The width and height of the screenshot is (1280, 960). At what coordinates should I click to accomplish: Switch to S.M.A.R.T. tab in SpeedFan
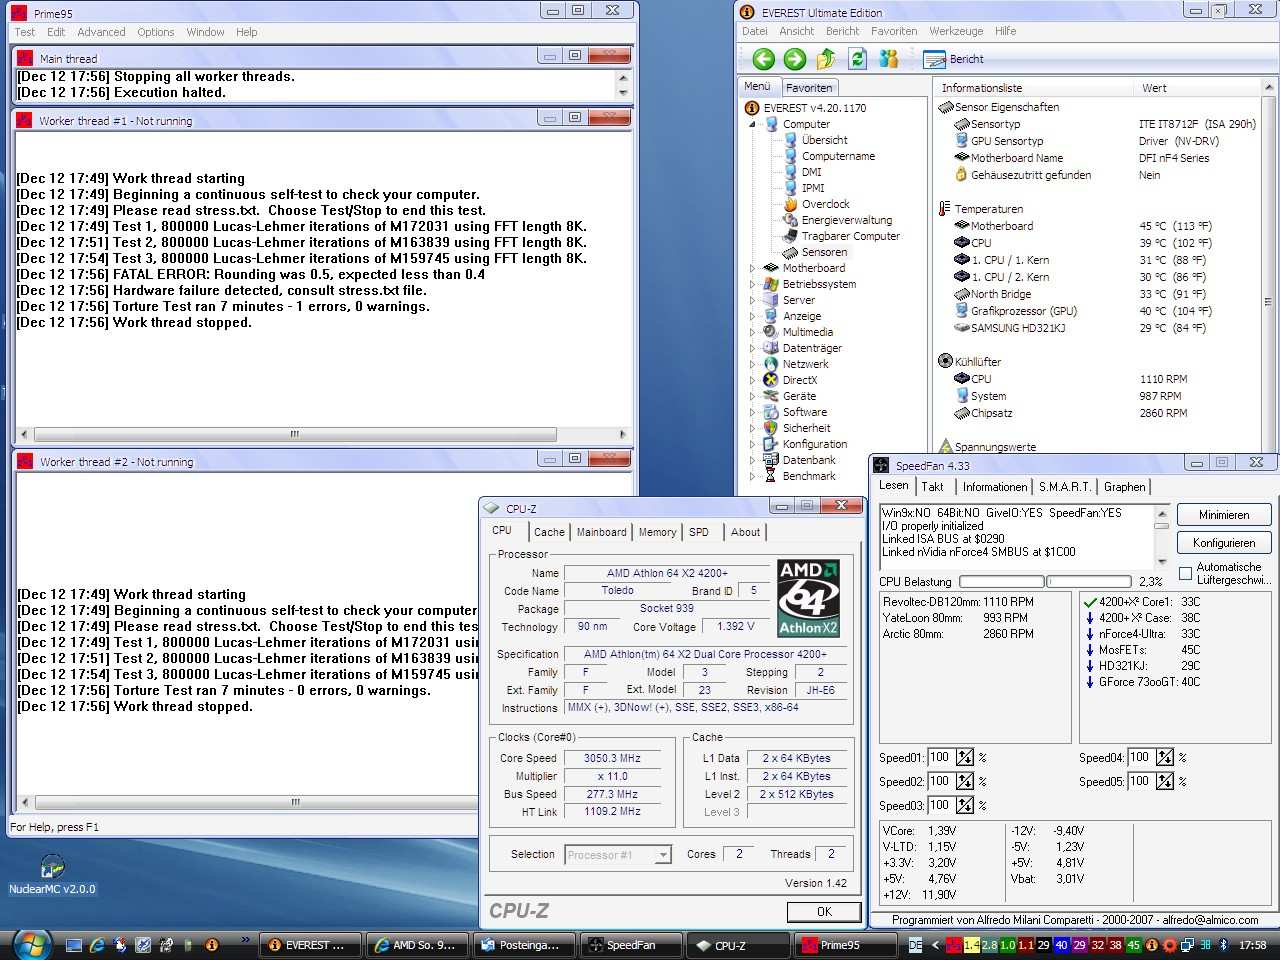click(x=1064, y=487)
